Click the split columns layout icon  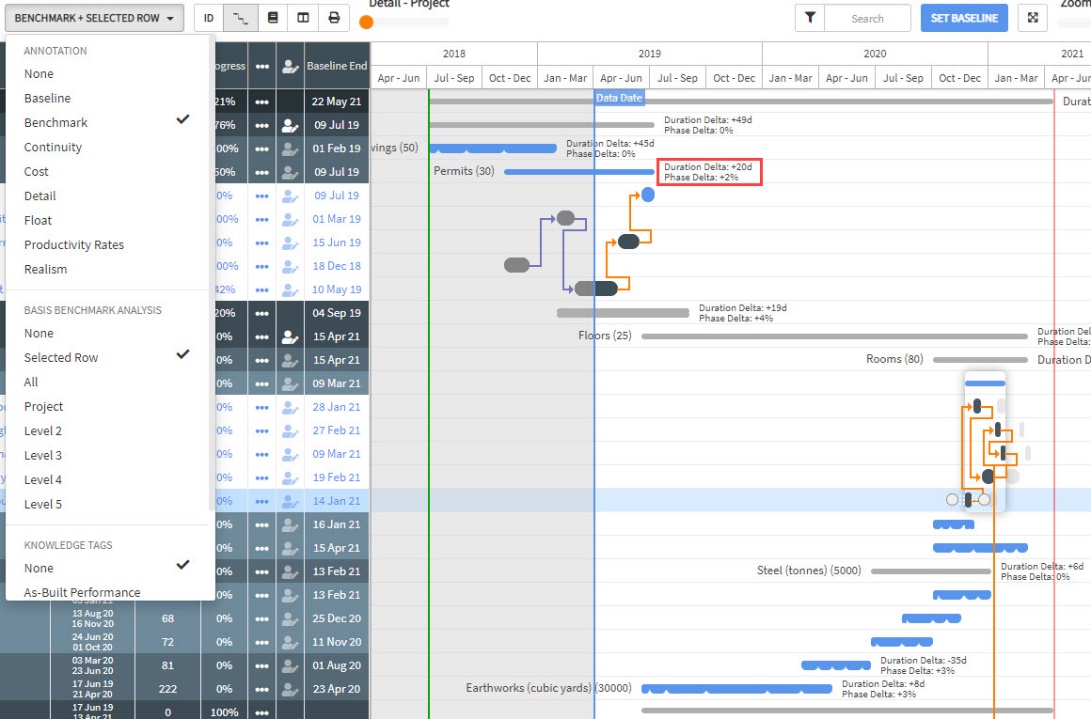point(303,18)
